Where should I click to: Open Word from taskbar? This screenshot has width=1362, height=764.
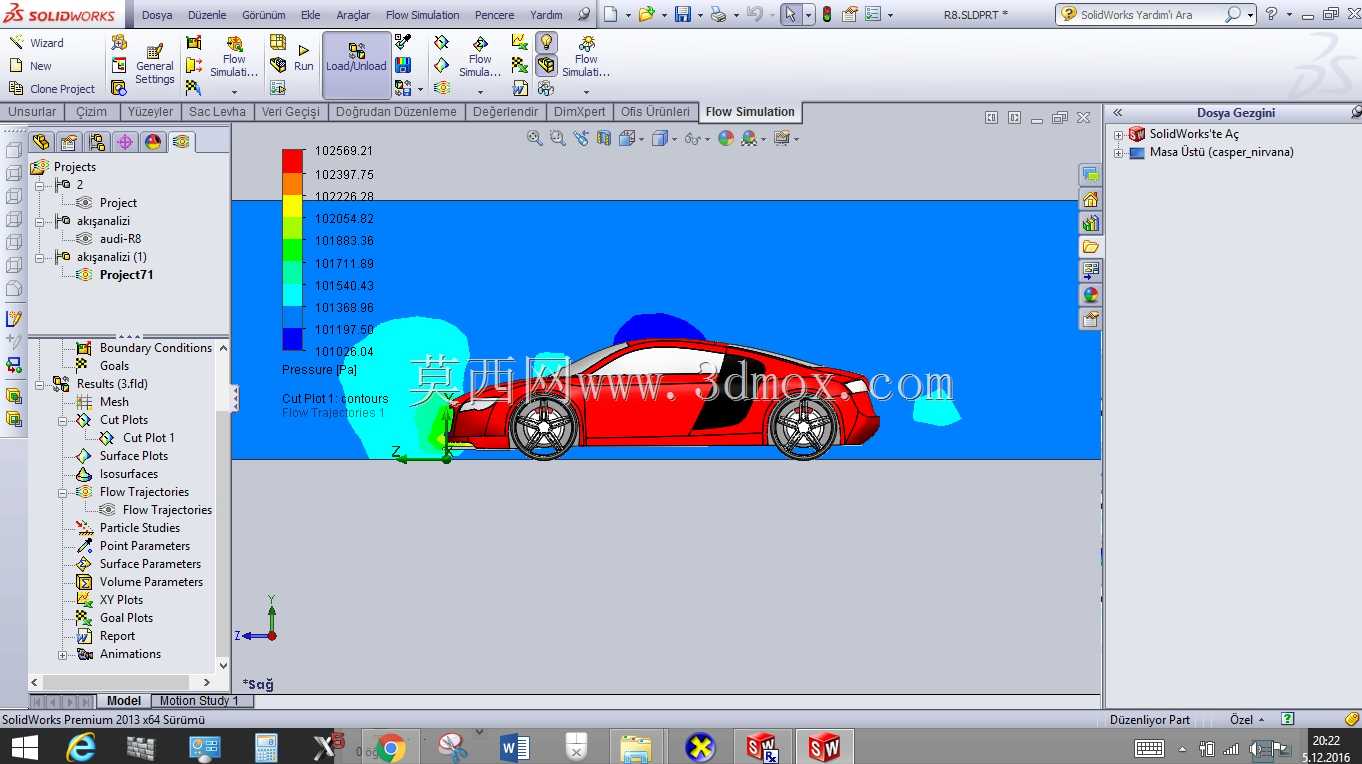pyautogui.click(x=515, y=747)
